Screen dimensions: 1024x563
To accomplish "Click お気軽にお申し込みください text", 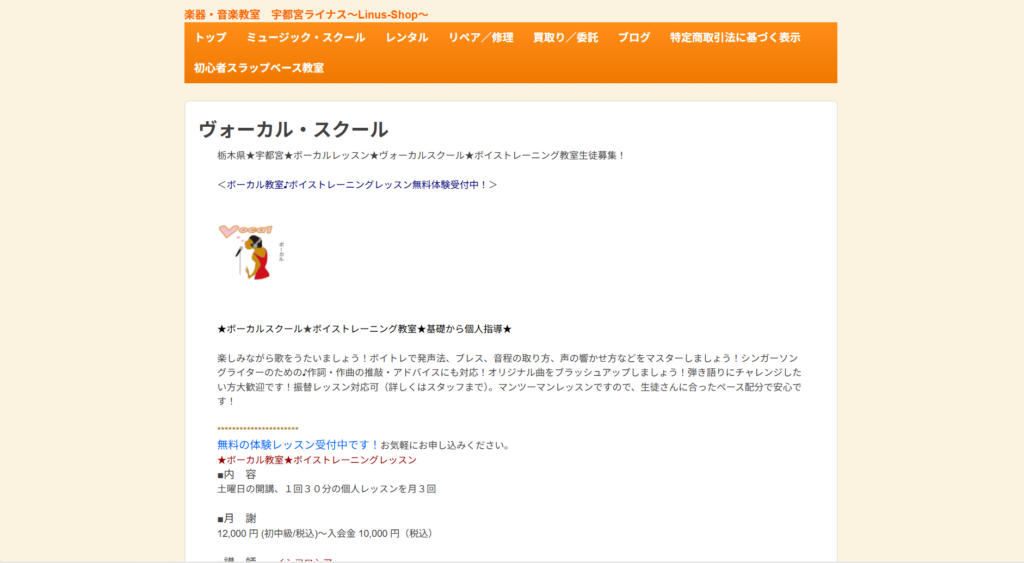I will pos(447,445).
